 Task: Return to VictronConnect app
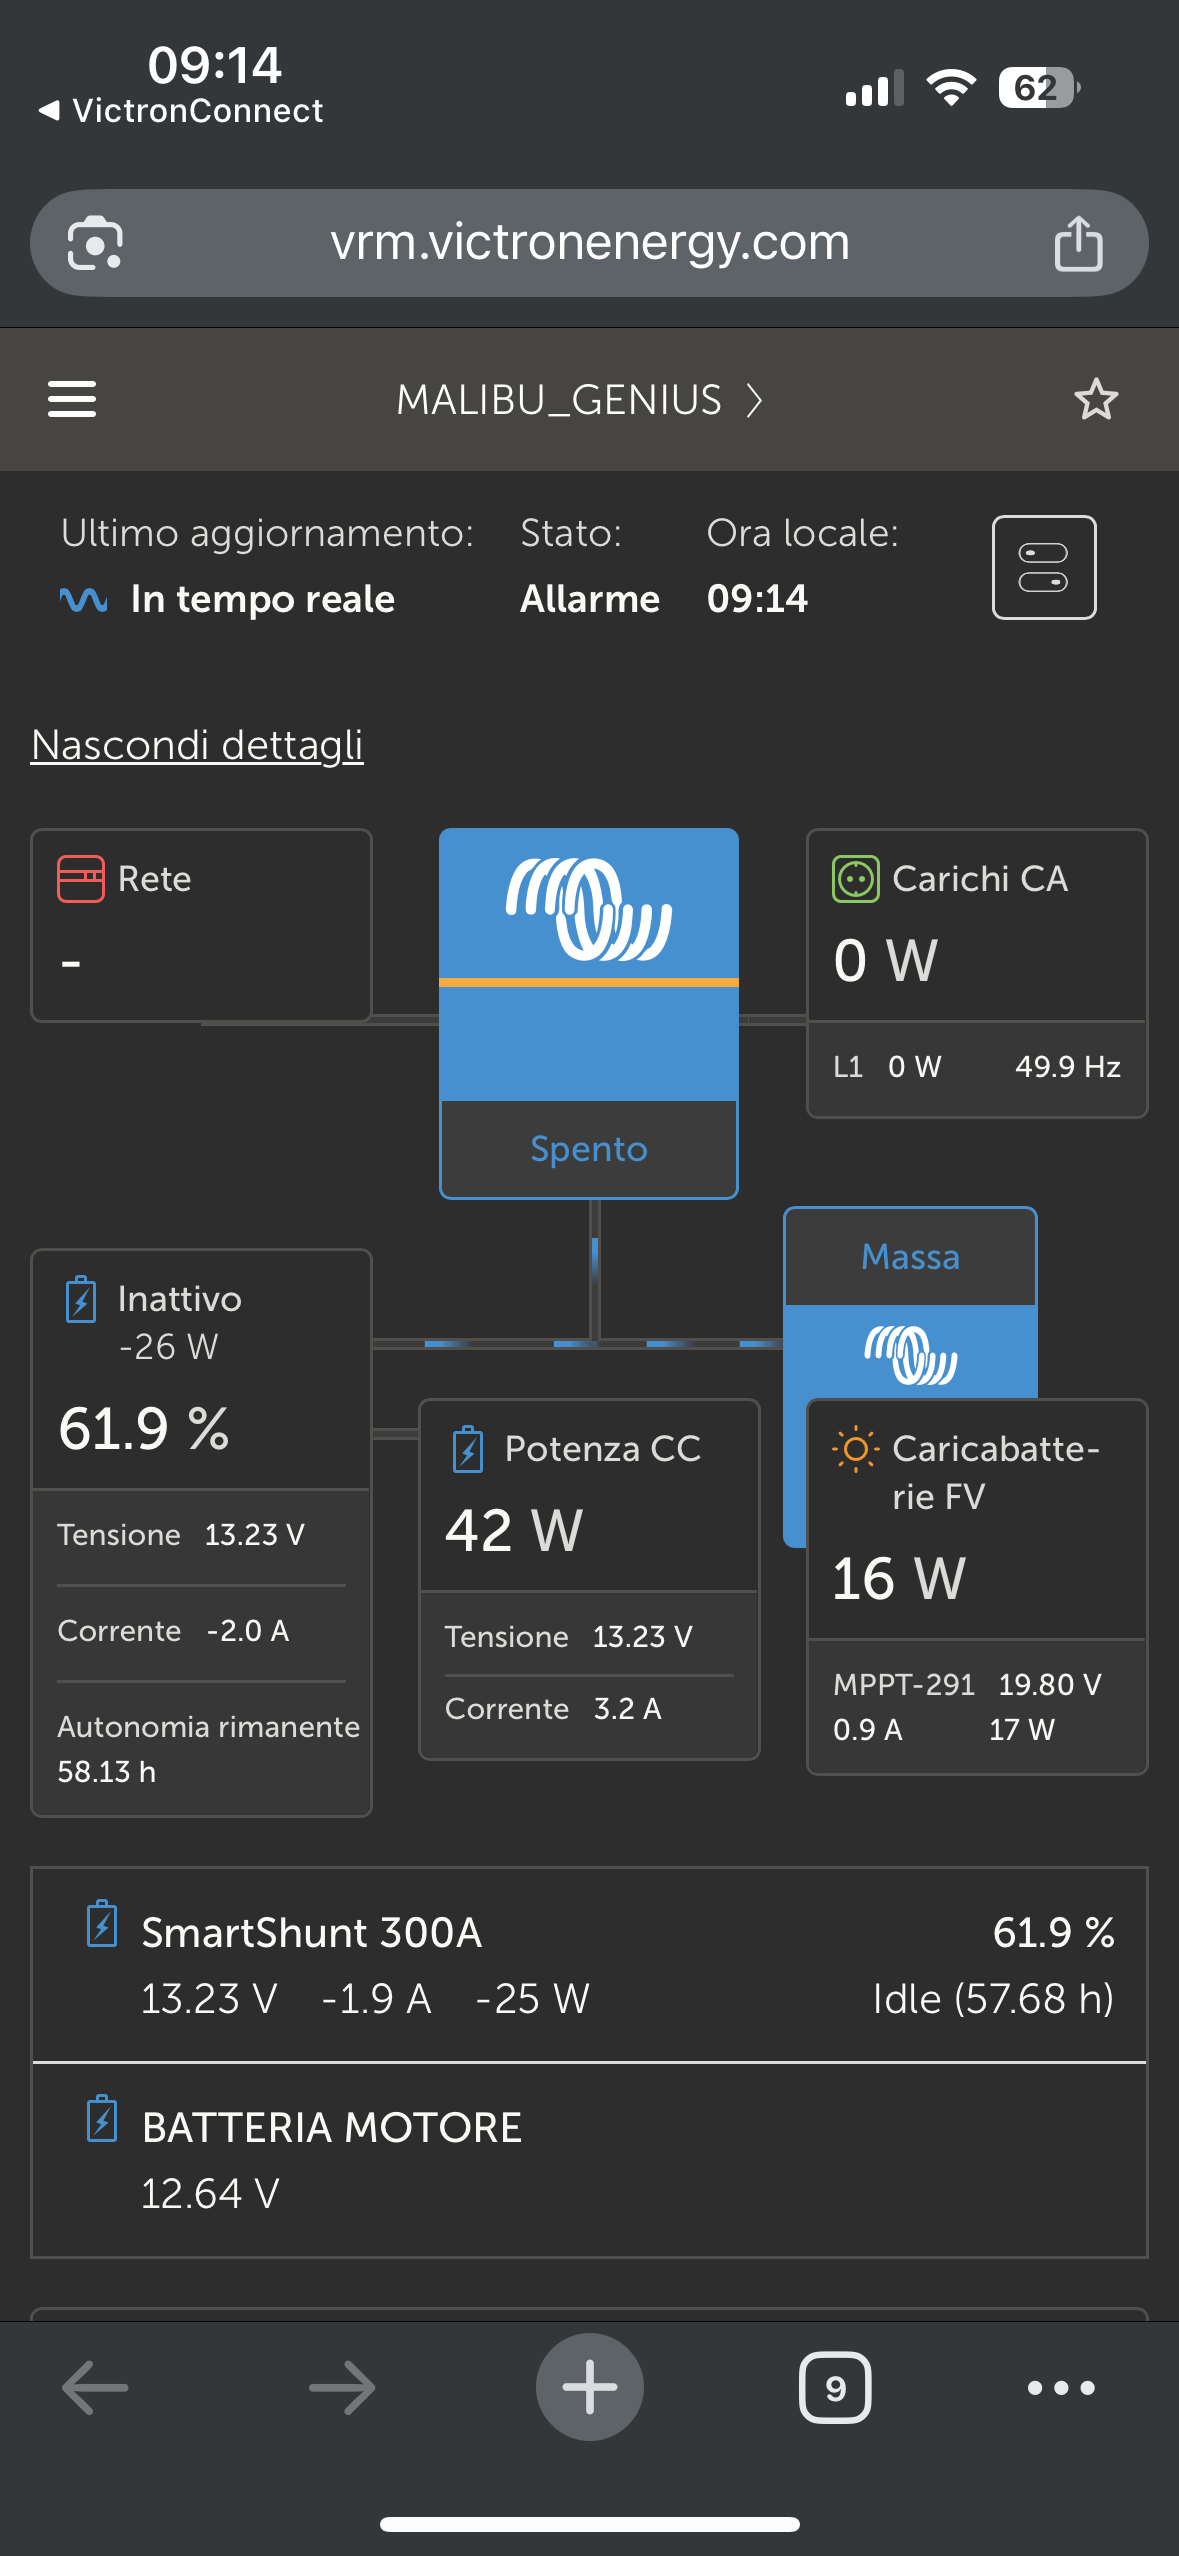pos(180,110)
